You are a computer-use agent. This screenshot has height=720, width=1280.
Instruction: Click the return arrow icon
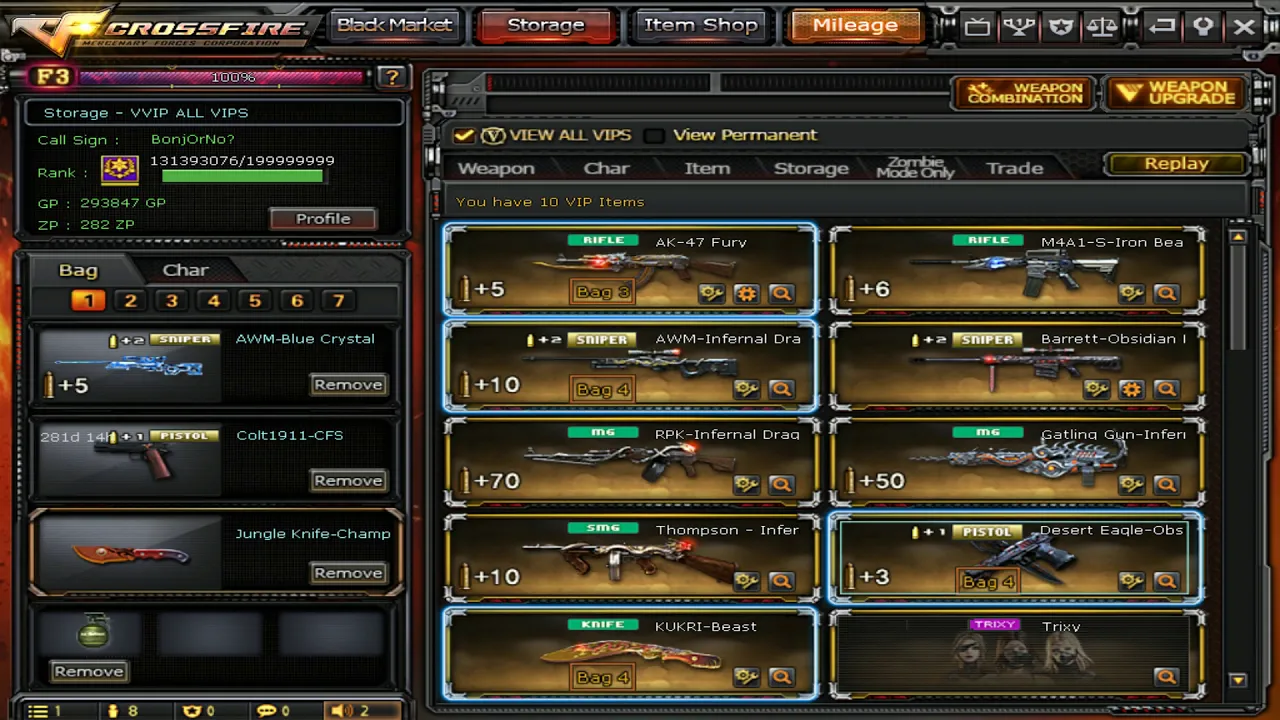point(1161,27)
